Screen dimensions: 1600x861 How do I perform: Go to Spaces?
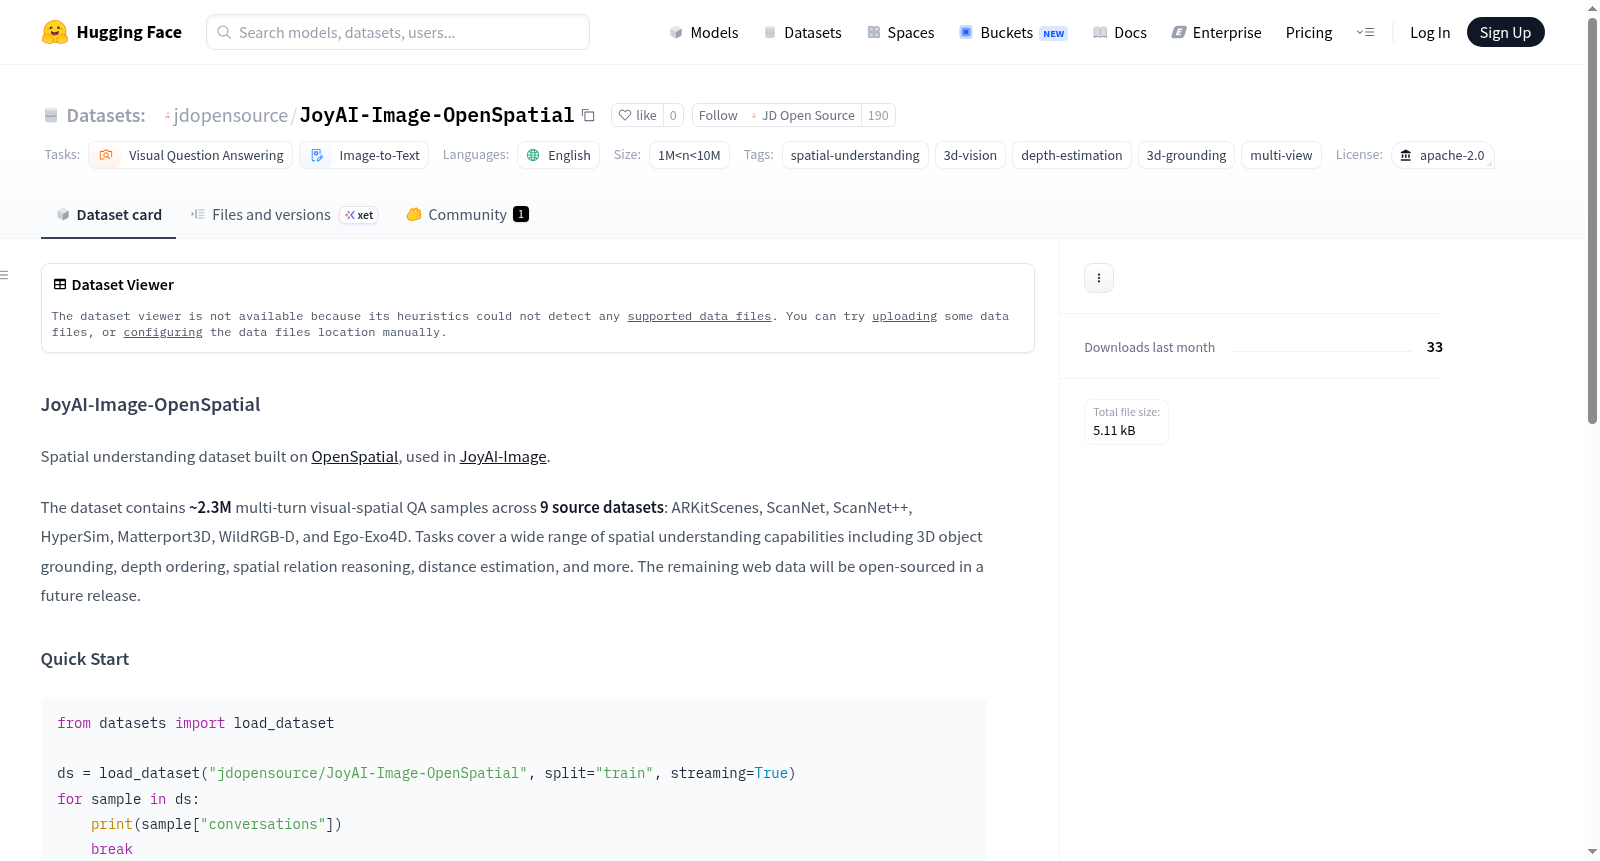click(x=901, y=32)
